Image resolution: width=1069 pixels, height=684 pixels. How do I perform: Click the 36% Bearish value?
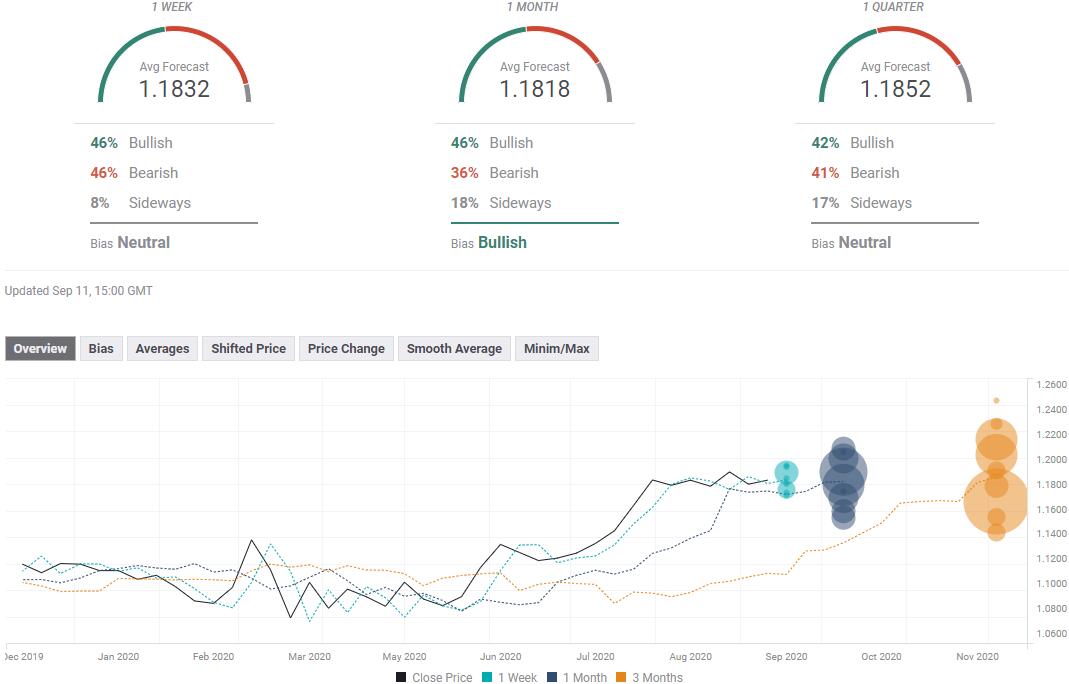pos(464,173)
